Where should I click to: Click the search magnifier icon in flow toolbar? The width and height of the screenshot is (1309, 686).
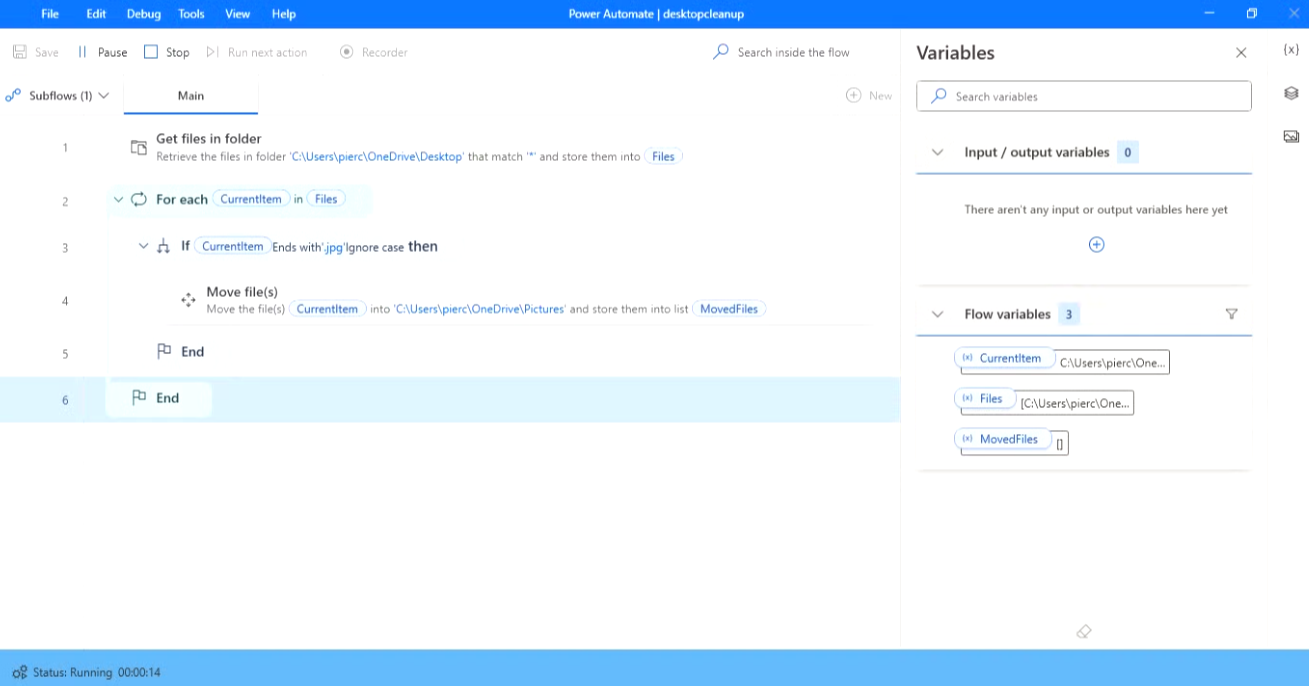(721, 52)
